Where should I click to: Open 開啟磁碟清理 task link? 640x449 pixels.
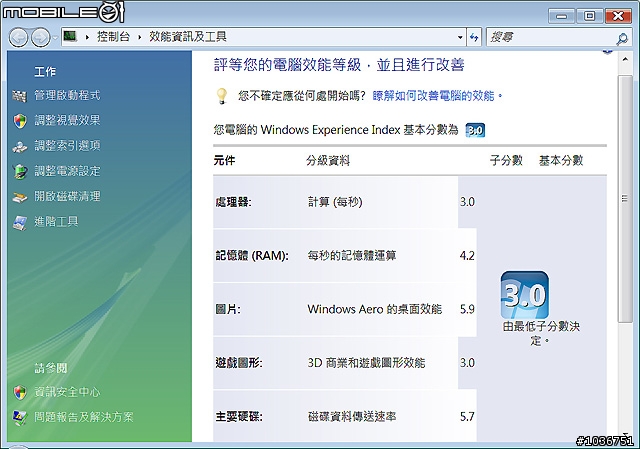coord(67,196)
